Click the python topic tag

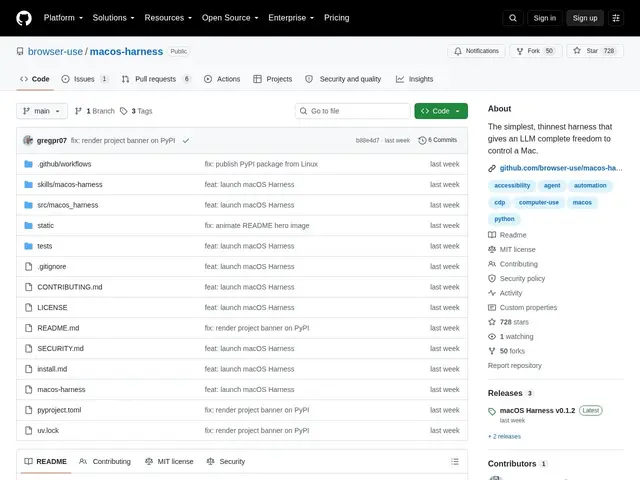[504, 219]
